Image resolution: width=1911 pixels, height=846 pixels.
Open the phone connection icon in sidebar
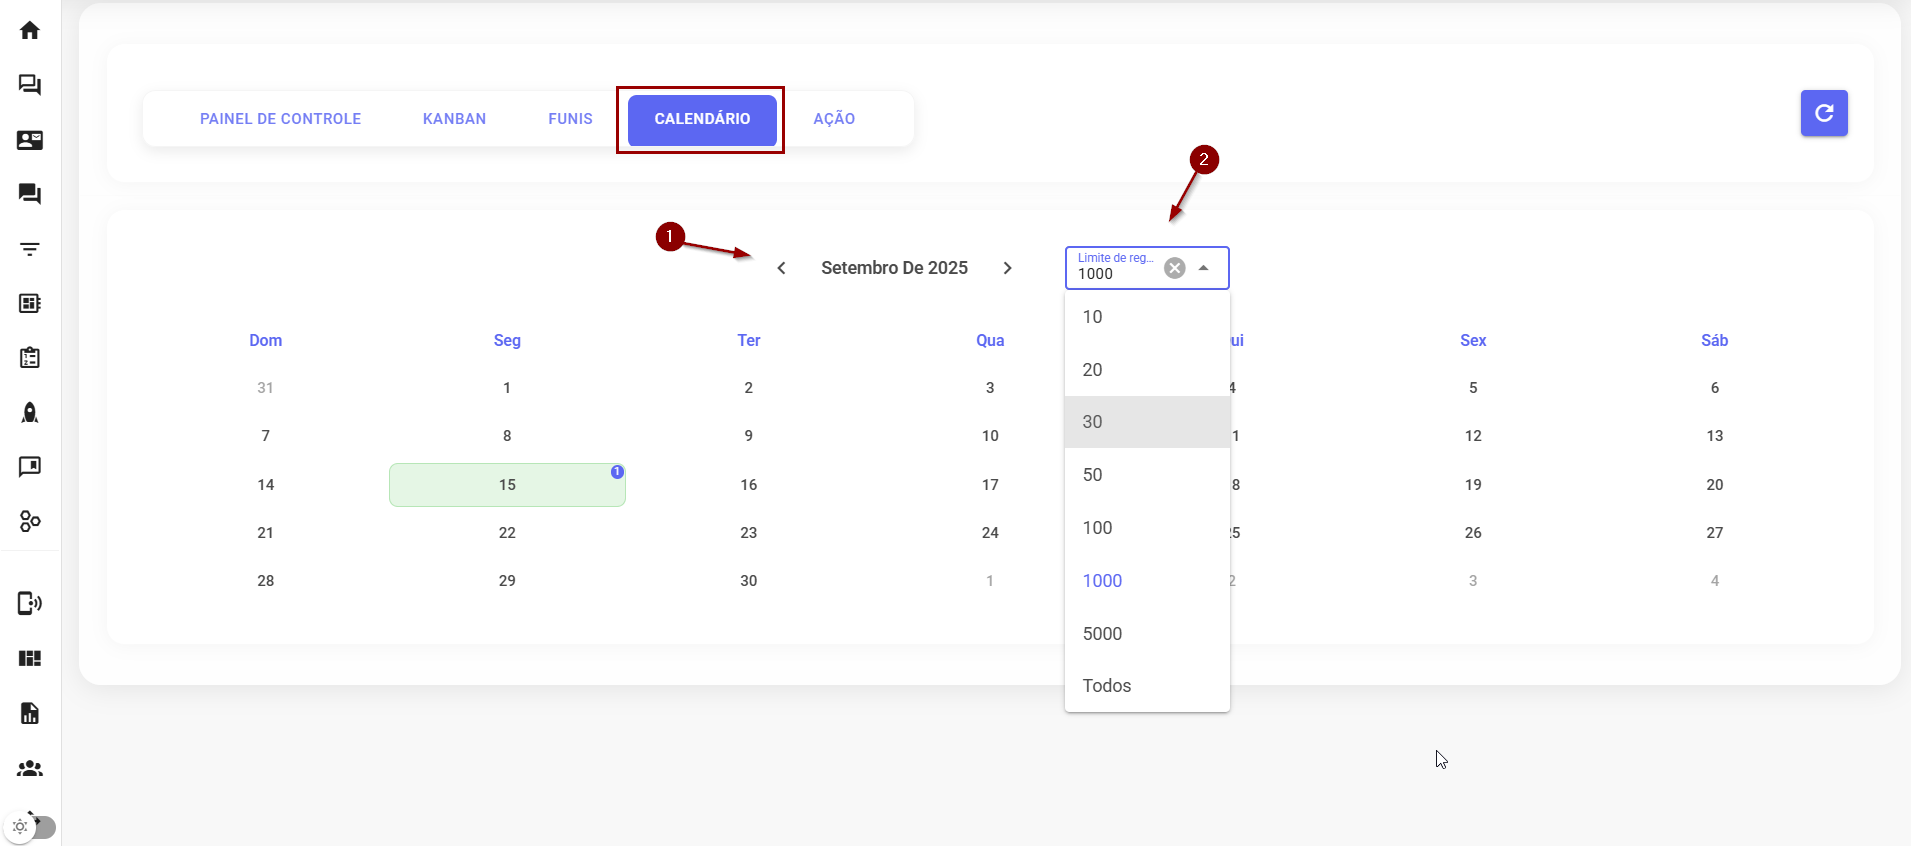[30, 603]
